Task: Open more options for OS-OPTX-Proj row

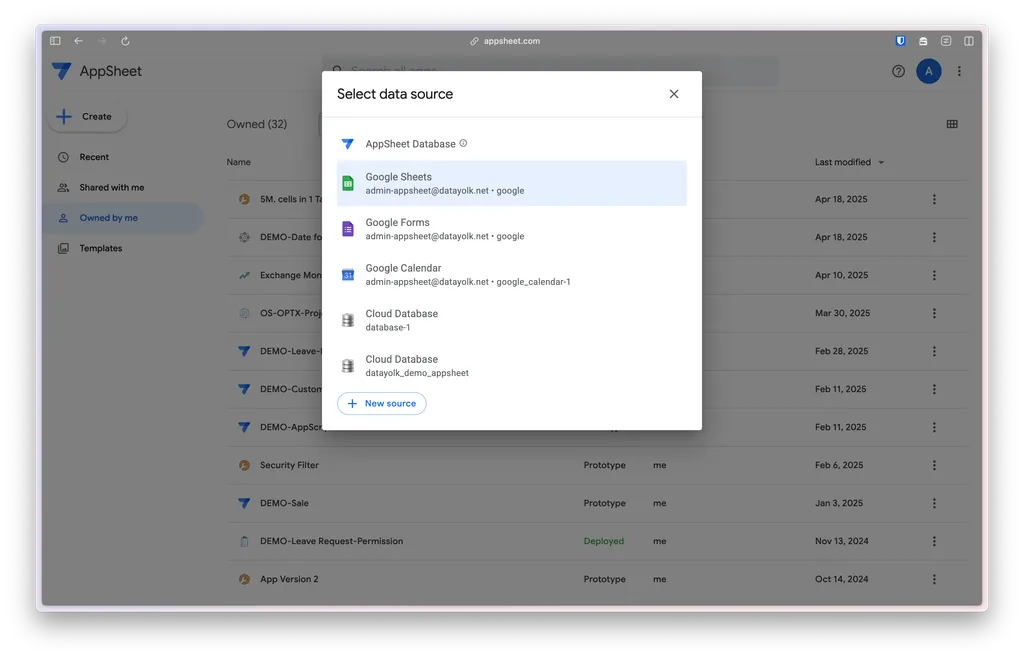Action: 934,313
